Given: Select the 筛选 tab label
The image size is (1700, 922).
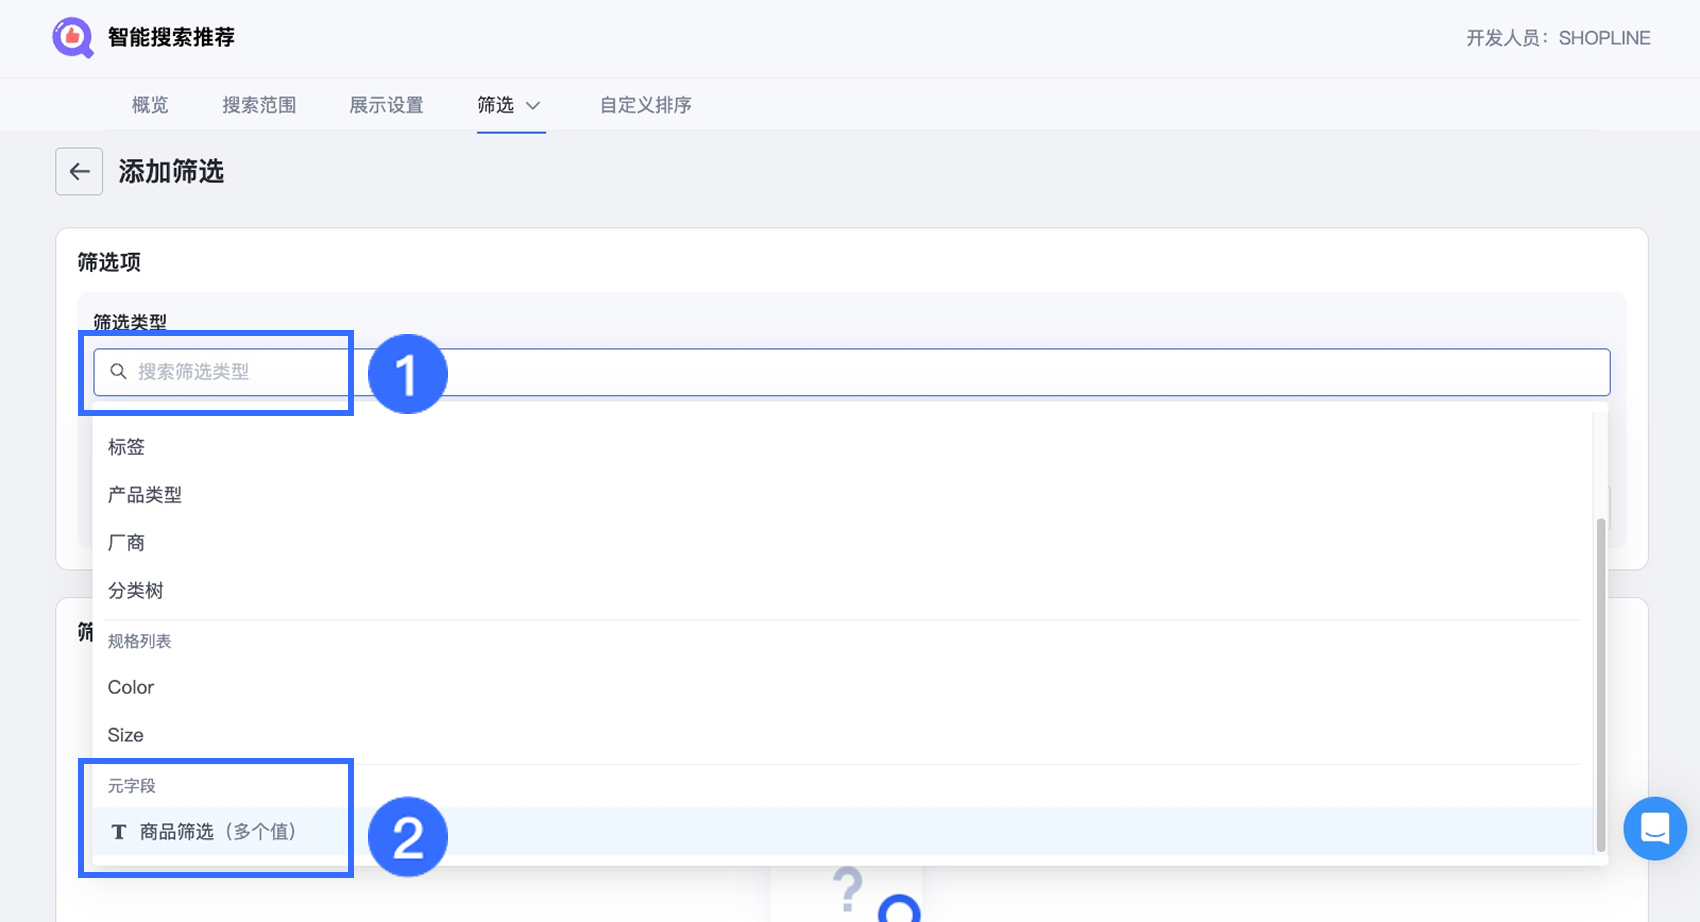Looking at the screenshot, I should [495, 105].
